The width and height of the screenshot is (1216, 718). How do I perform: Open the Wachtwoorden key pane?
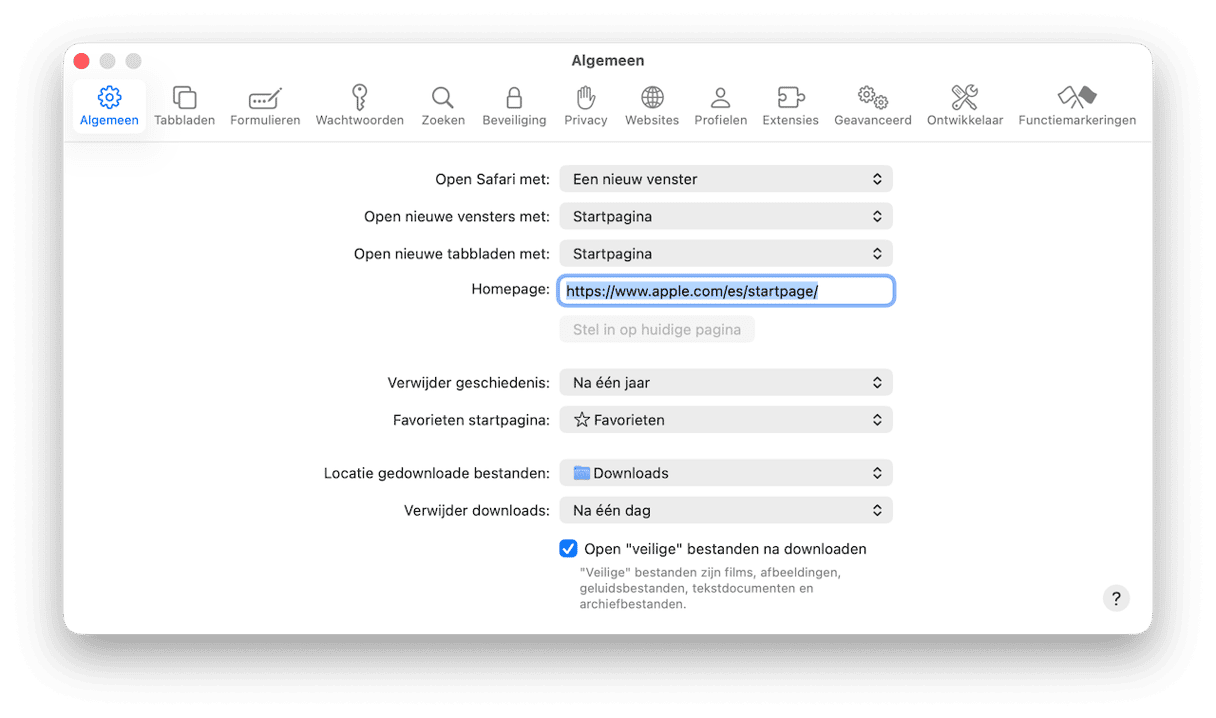(x=360, y=106)
